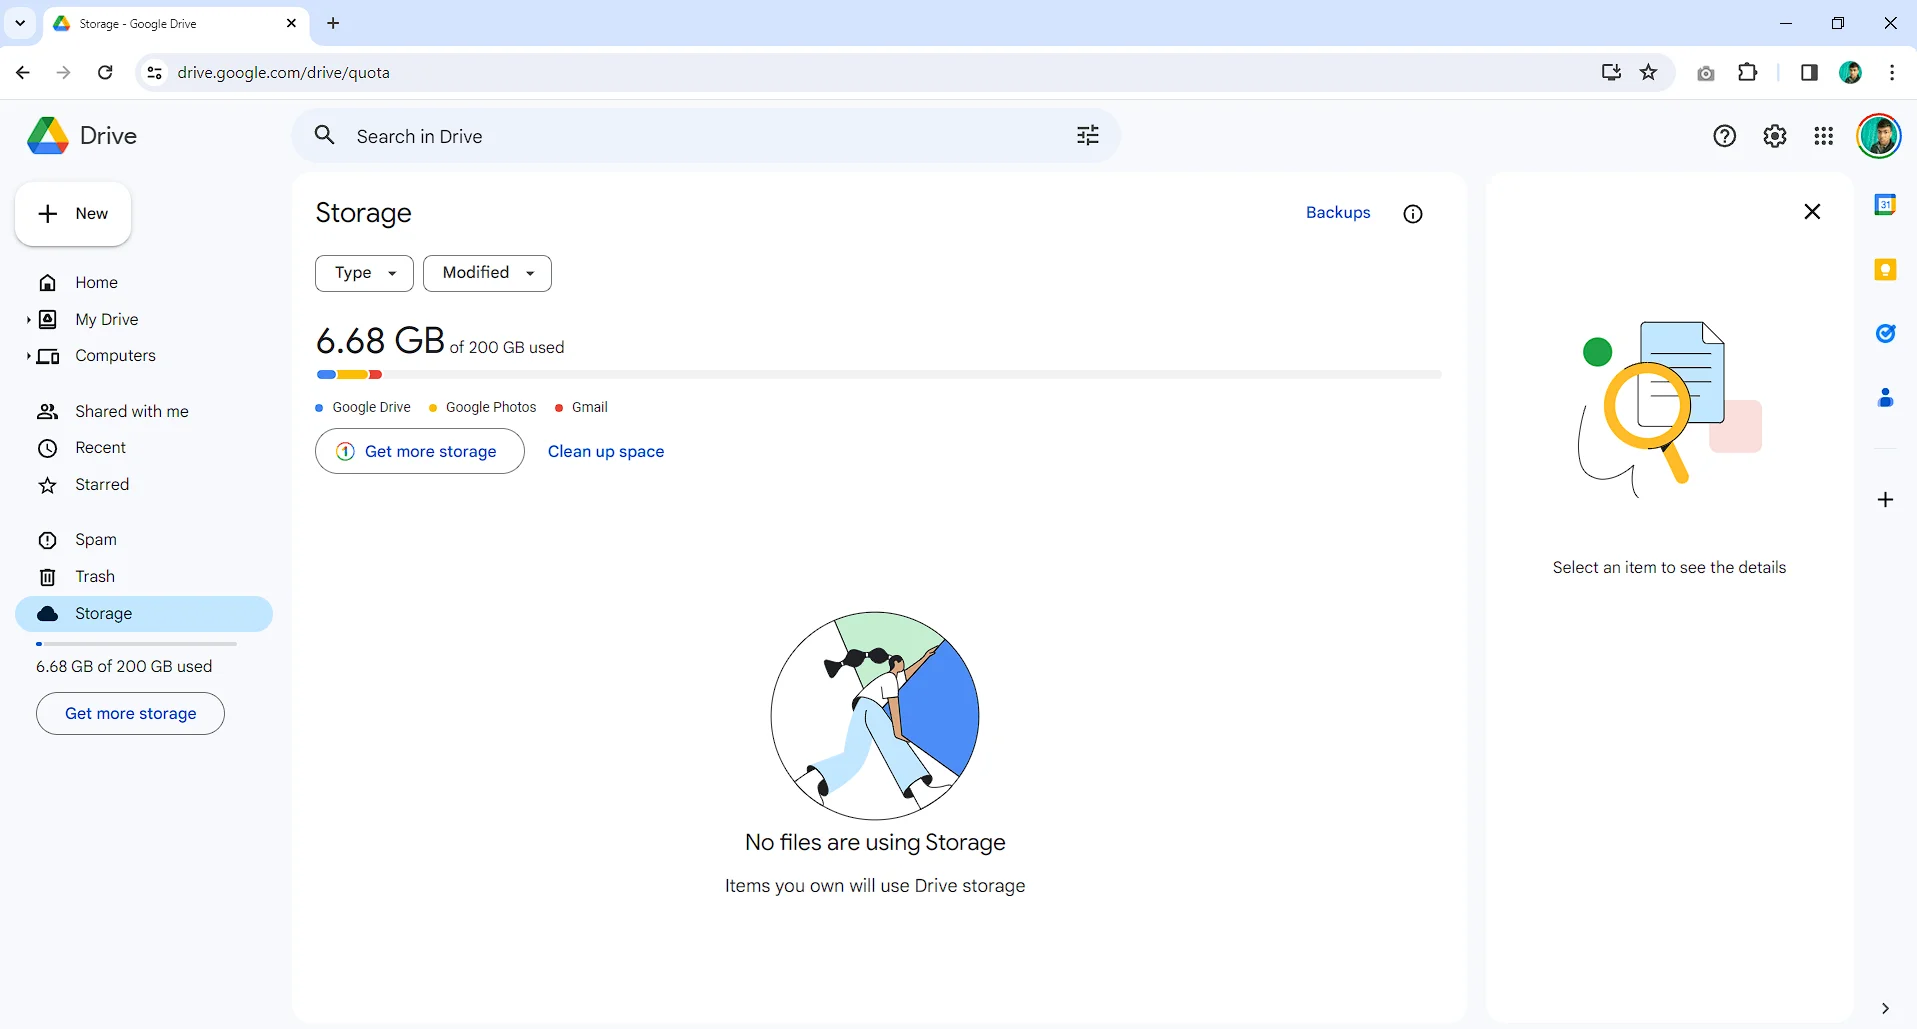Expand the My Drive tree item
The height and width of the screenshot is (1029, 1917).
tap(28, 319)
